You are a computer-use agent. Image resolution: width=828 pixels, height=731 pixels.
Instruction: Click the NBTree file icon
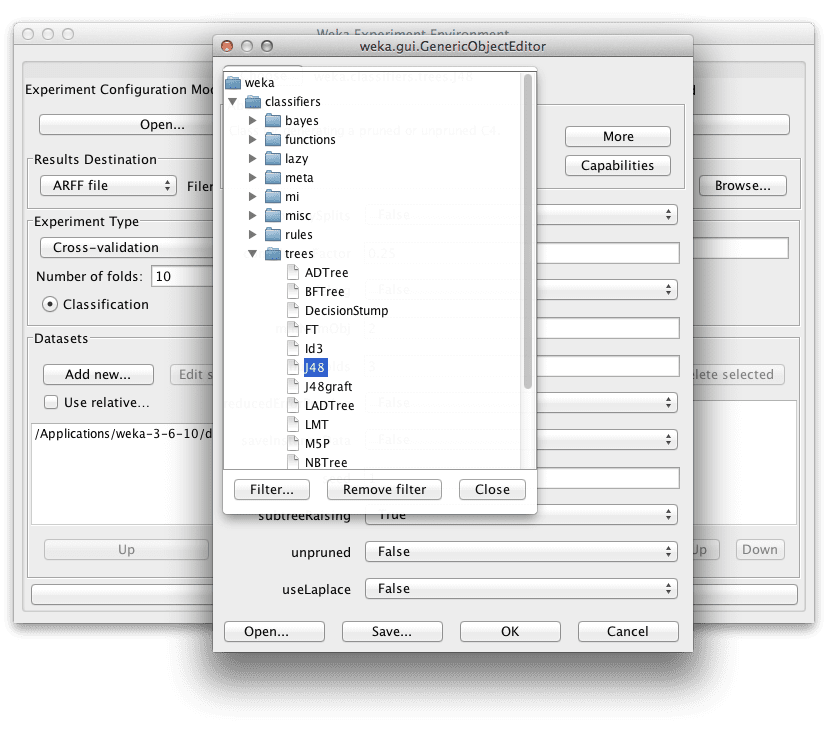[x=293, y=461]
